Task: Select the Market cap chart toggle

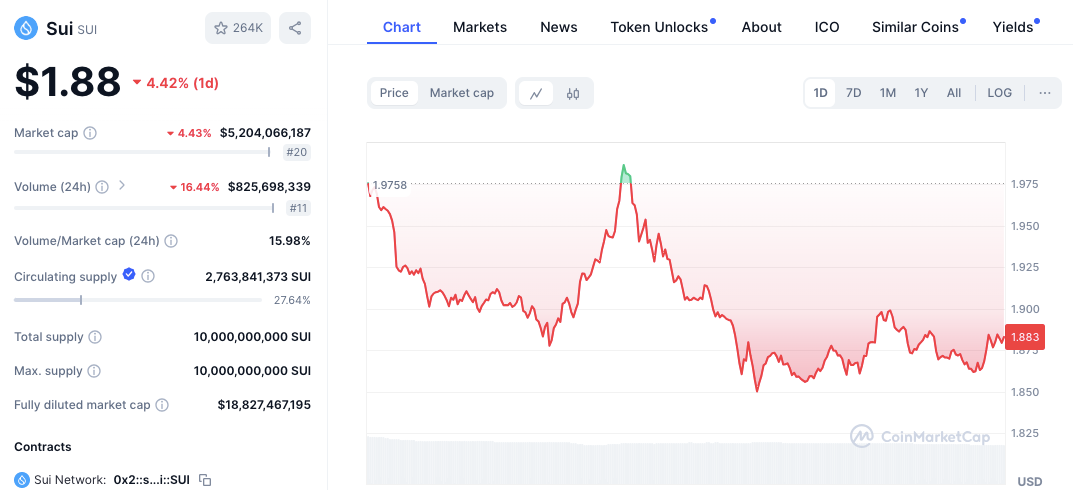Action: click(x=461, y=93)
